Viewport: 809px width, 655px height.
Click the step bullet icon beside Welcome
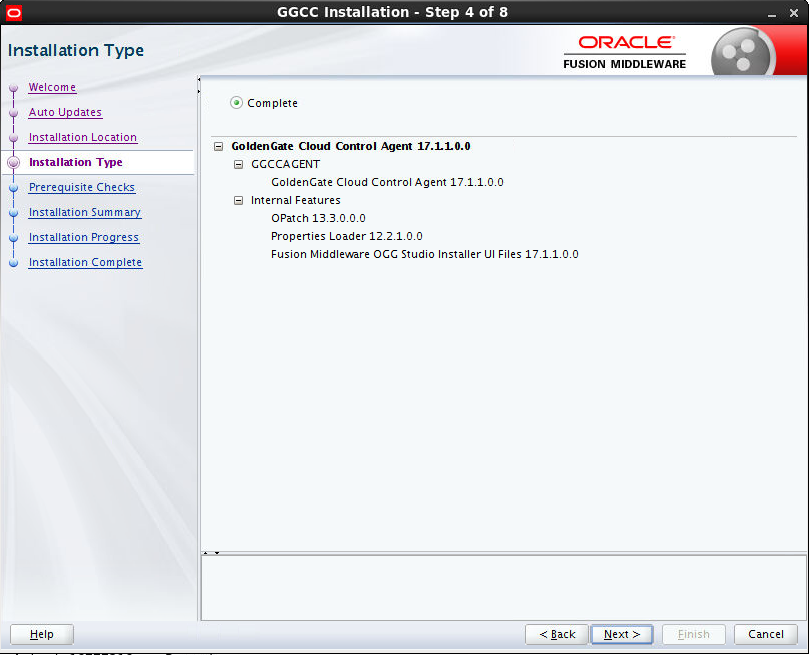pyautogui.click(x=14, y=88)
